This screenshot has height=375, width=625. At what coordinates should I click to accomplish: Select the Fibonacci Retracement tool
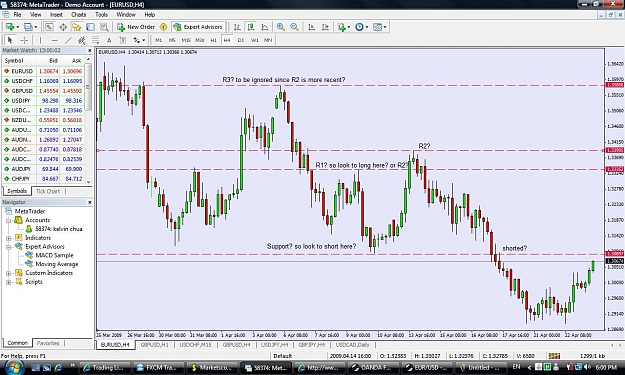(95, 40)
